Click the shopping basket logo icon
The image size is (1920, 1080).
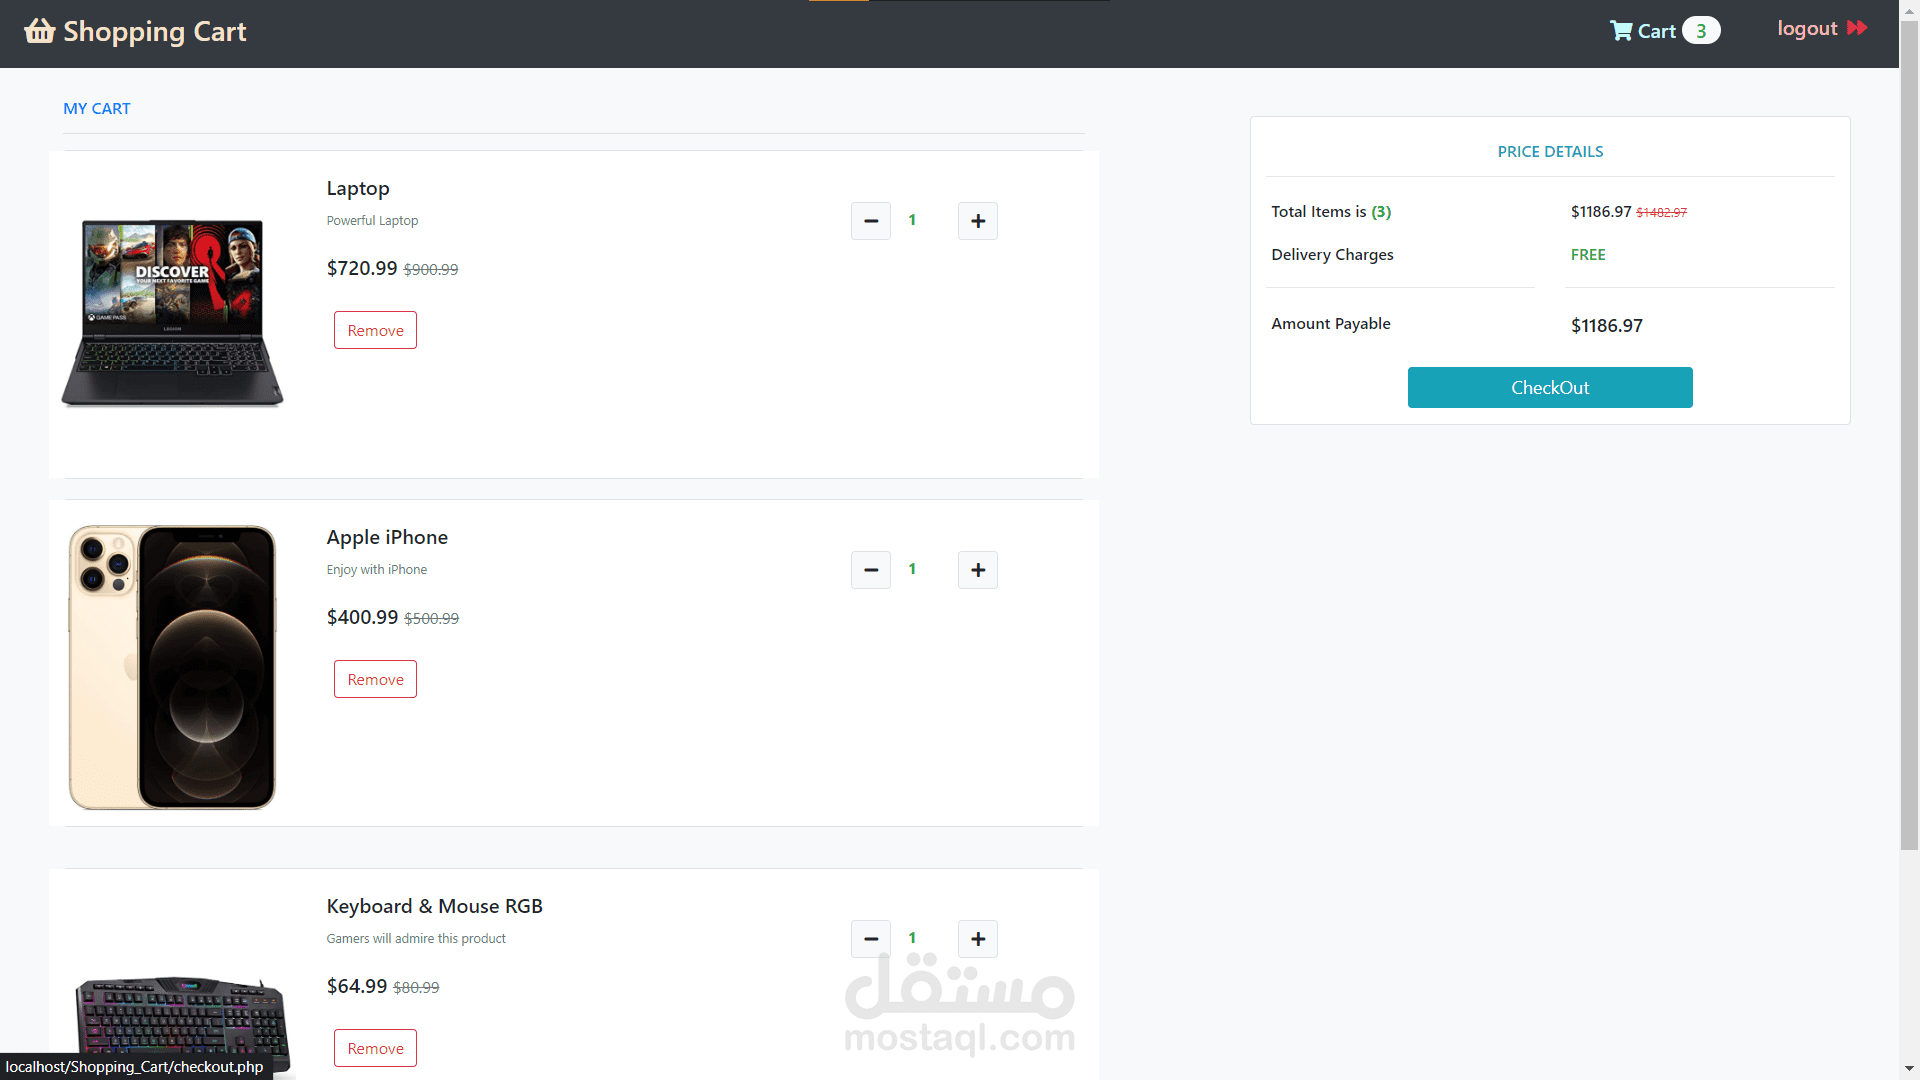click(40, 31)
